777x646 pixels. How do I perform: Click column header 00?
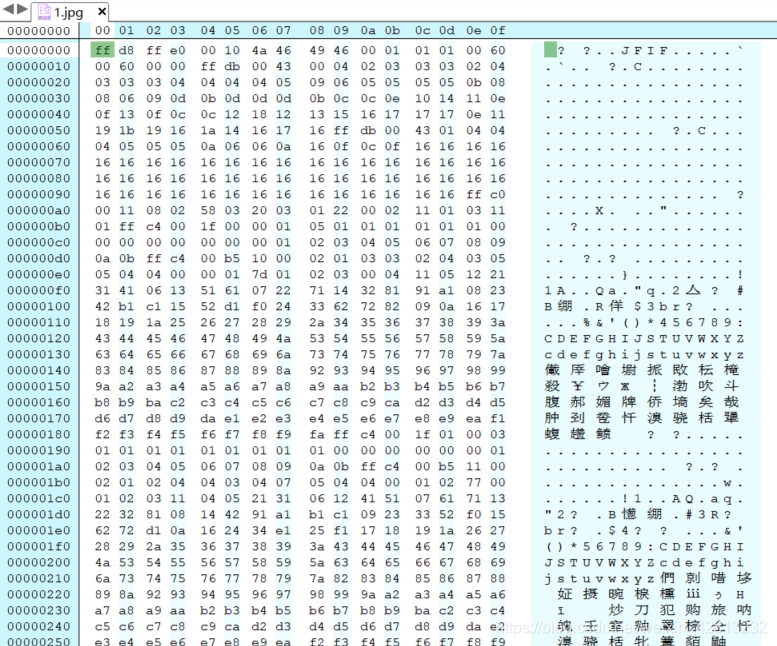103,30
